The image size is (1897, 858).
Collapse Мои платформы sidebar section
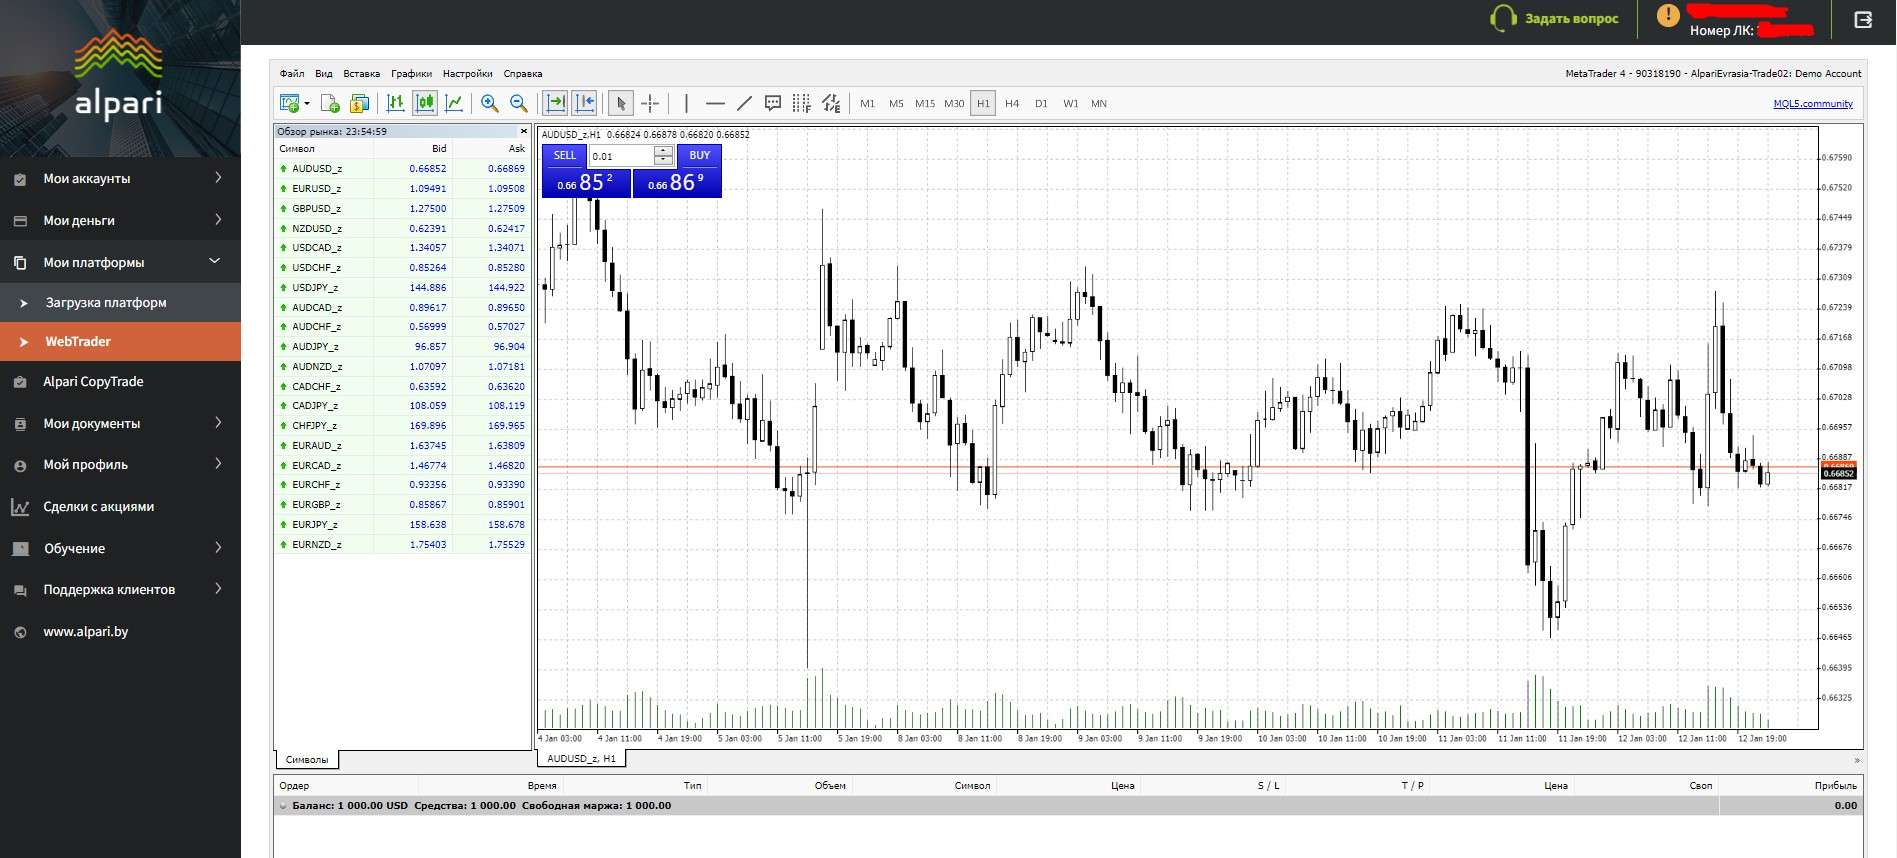click(x=120, y=262)
